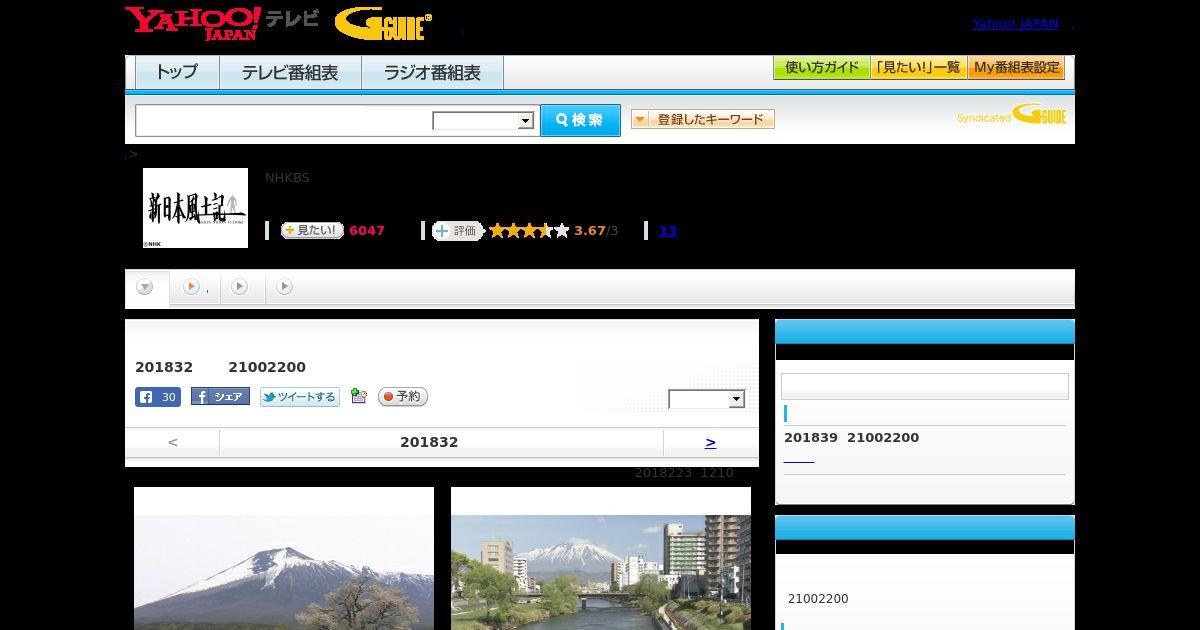Image resolution: width=1200 pixels, height=630 pixels.
Task: Click the ツイートする button
Action: (x=300, y=397)
